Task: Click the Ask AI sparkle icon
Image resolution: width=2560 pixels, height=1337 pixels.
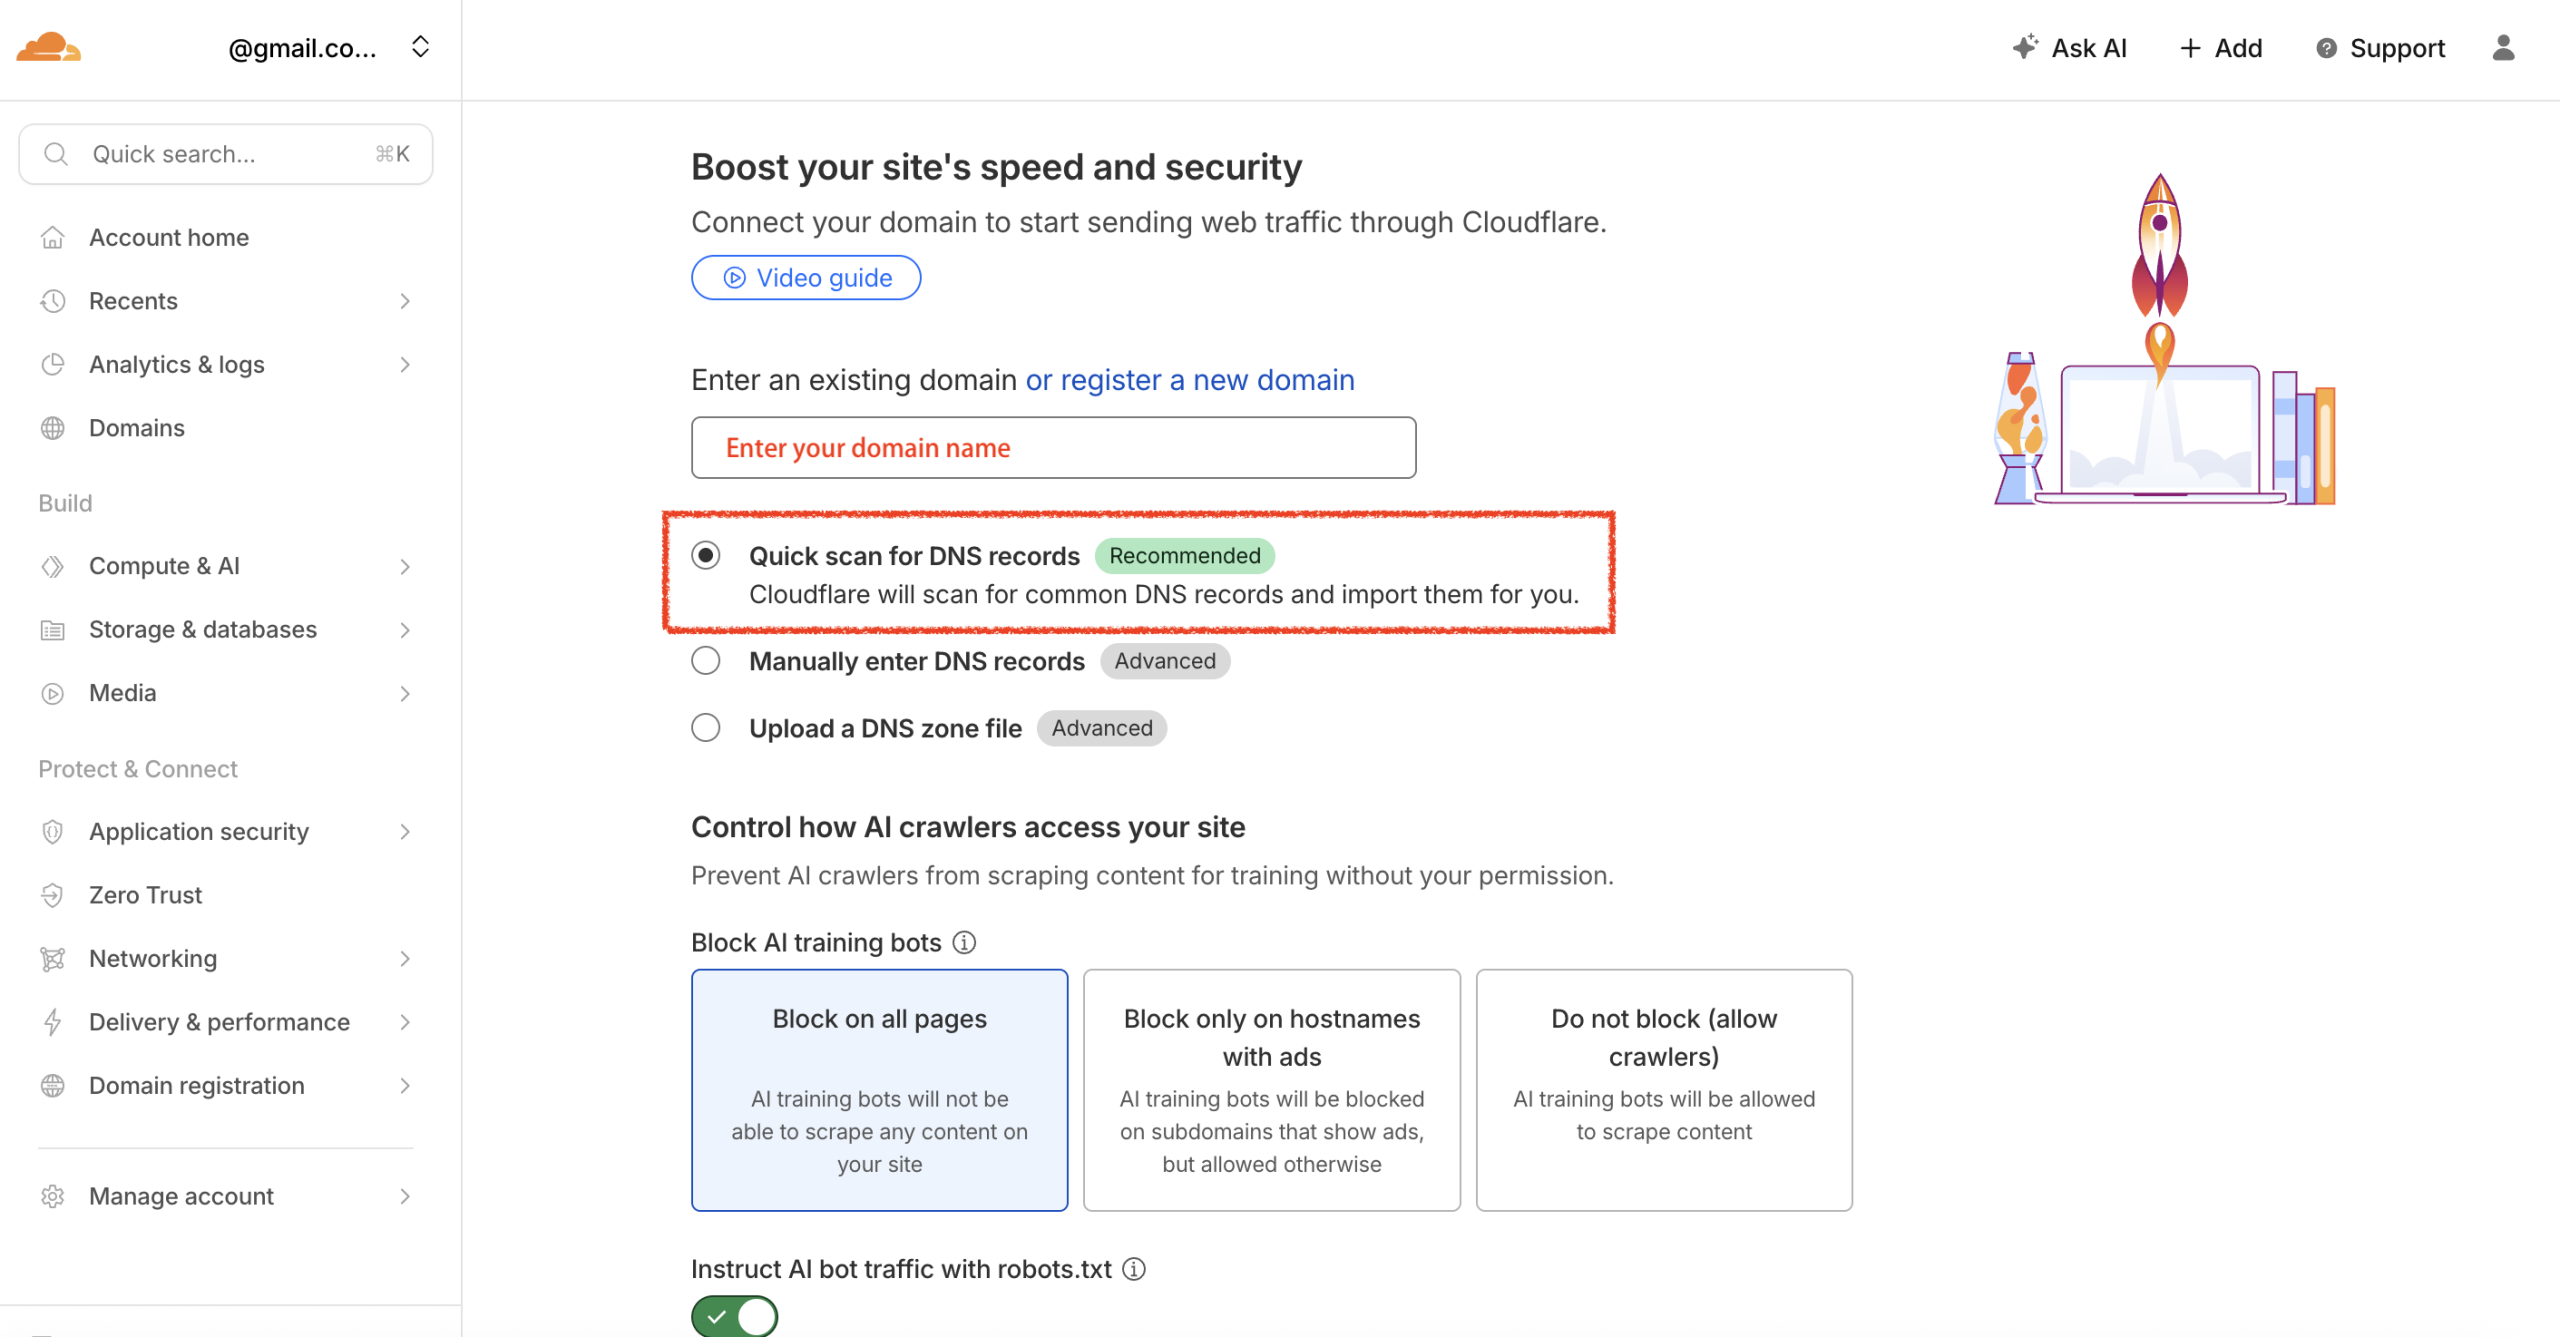Action: (x=2024, y=47)
